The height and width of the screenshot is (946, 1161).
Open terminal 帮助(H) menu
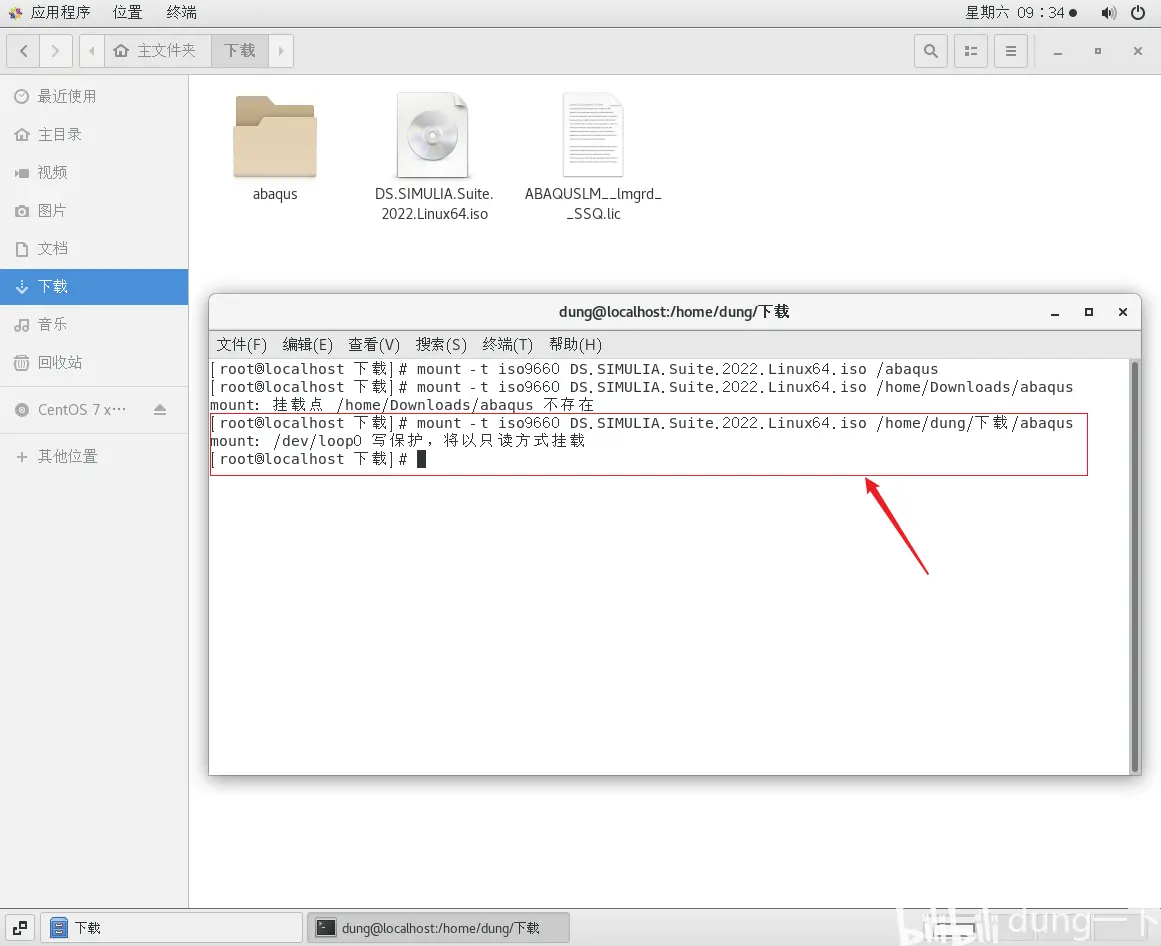tap(575, 345)
